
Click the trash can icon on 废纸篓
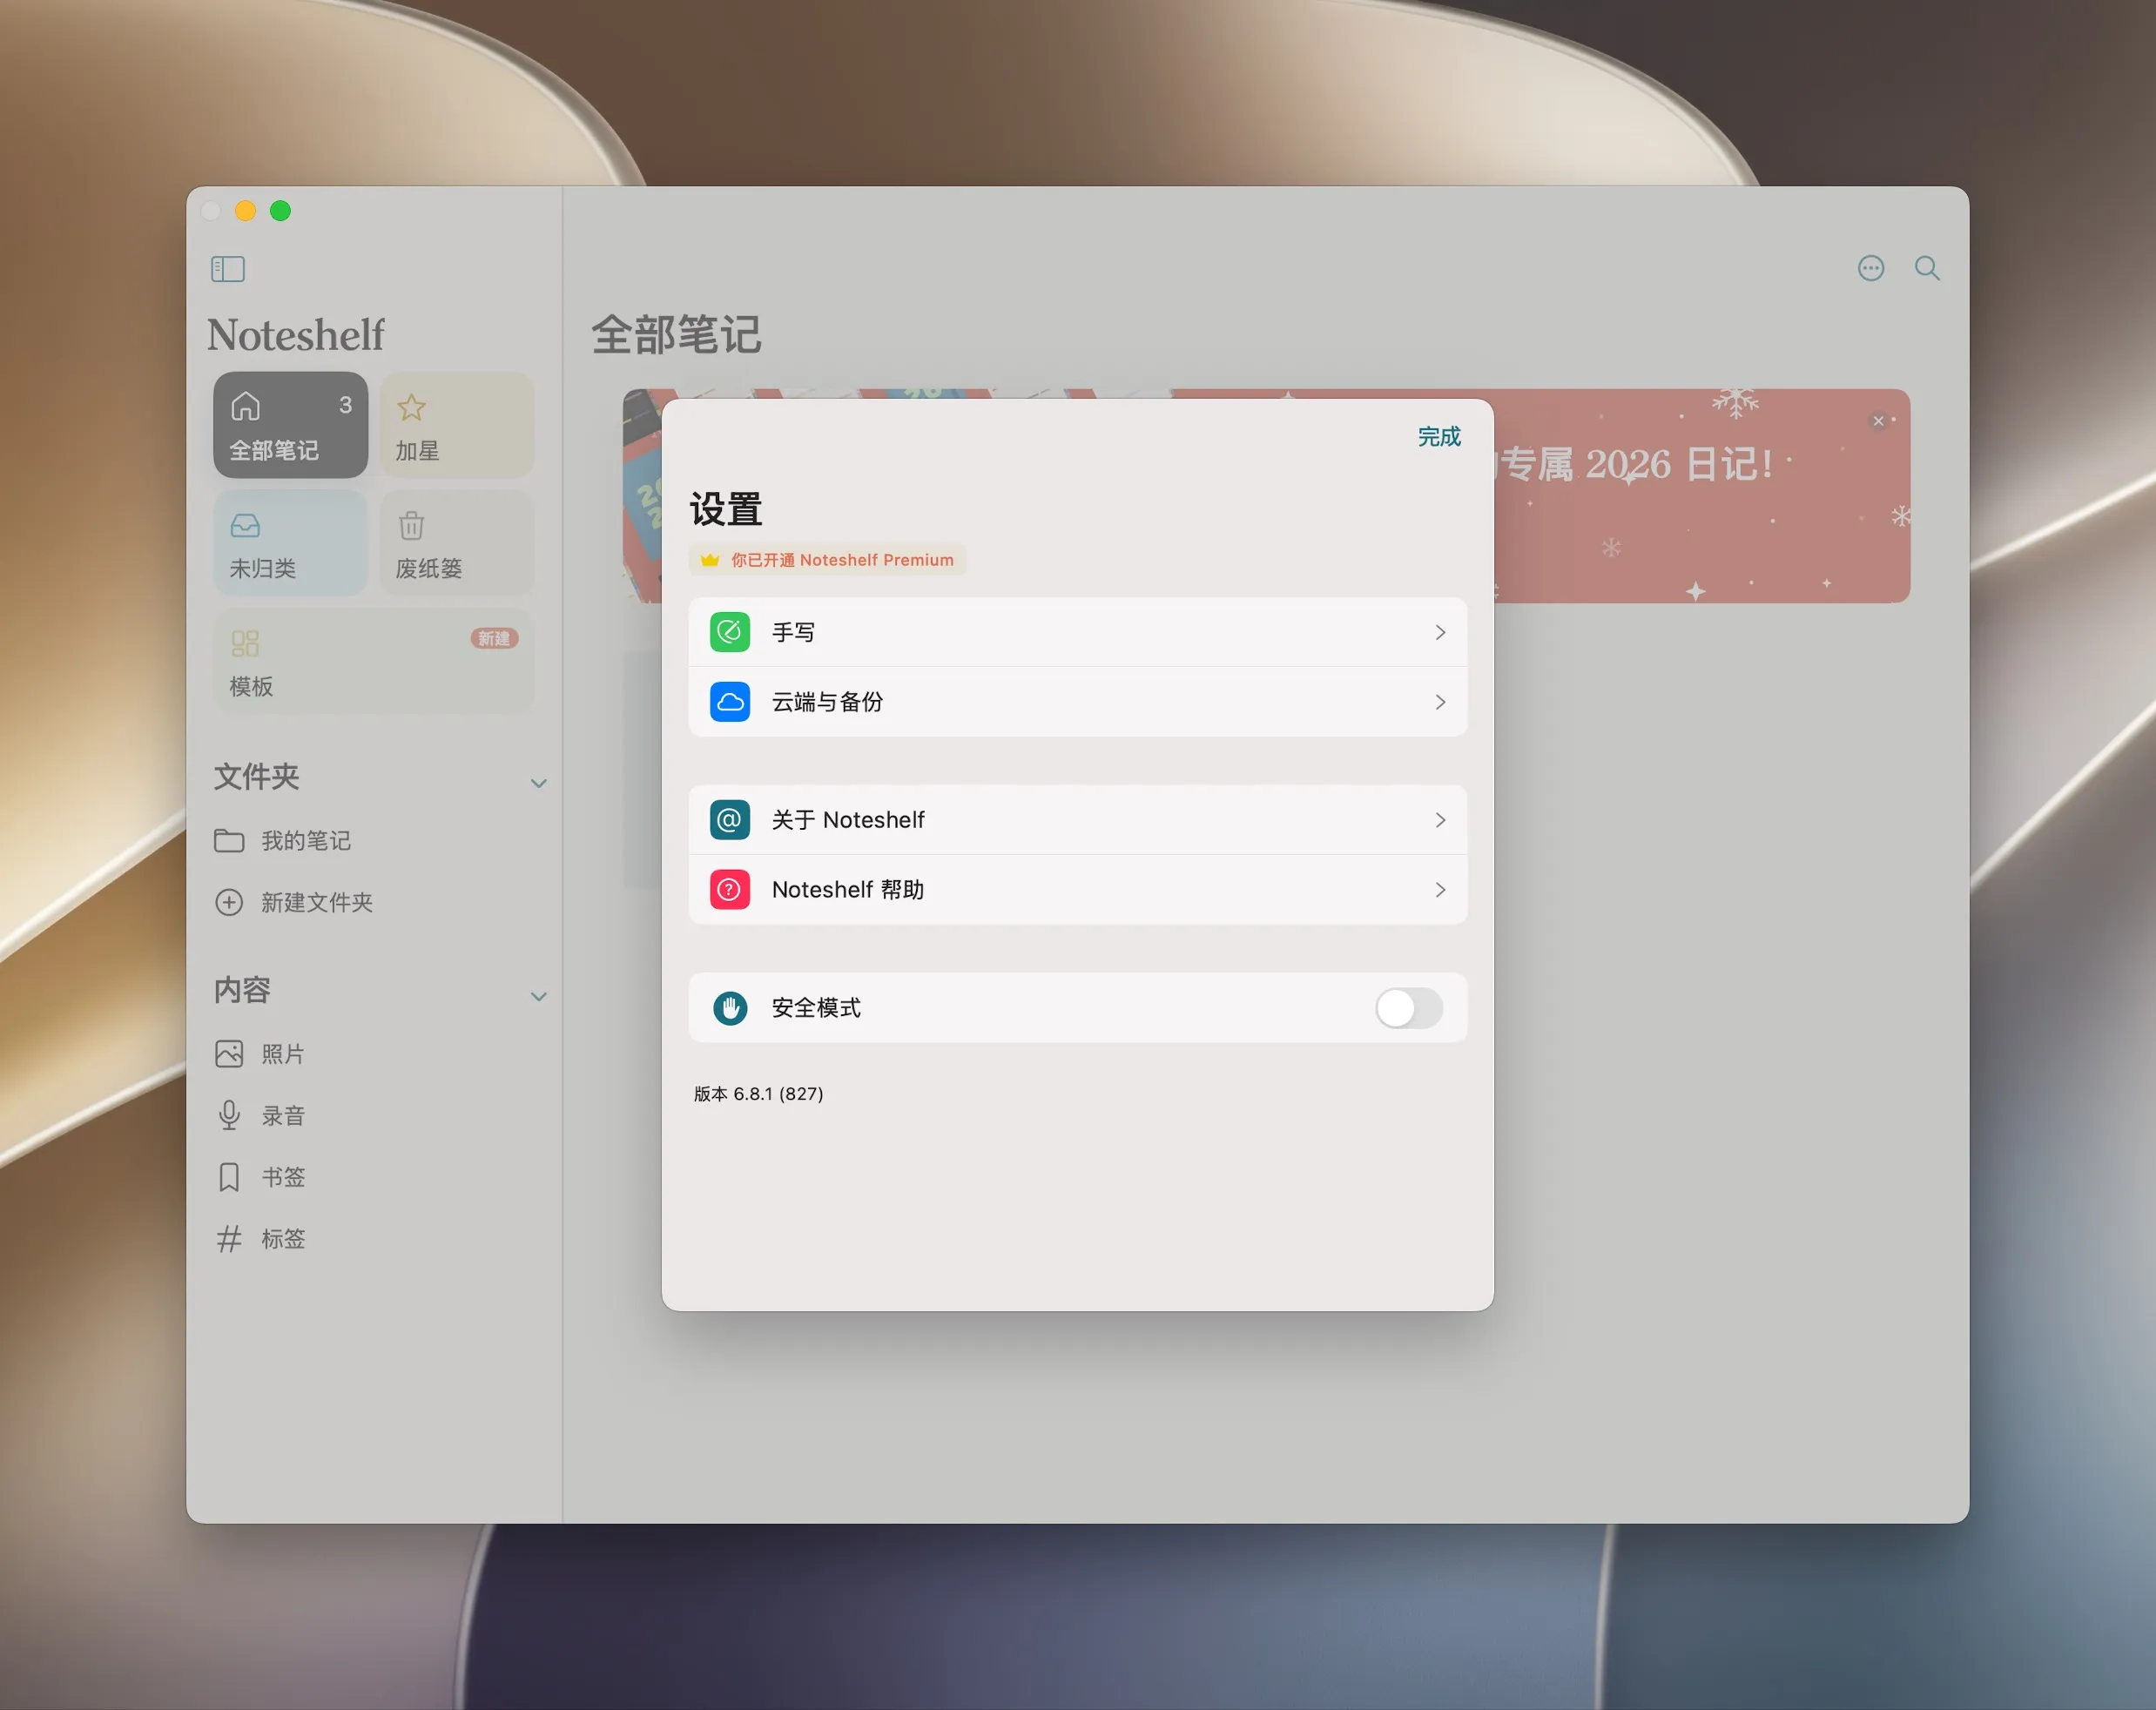pyautogui.click(x=411, y=525)
